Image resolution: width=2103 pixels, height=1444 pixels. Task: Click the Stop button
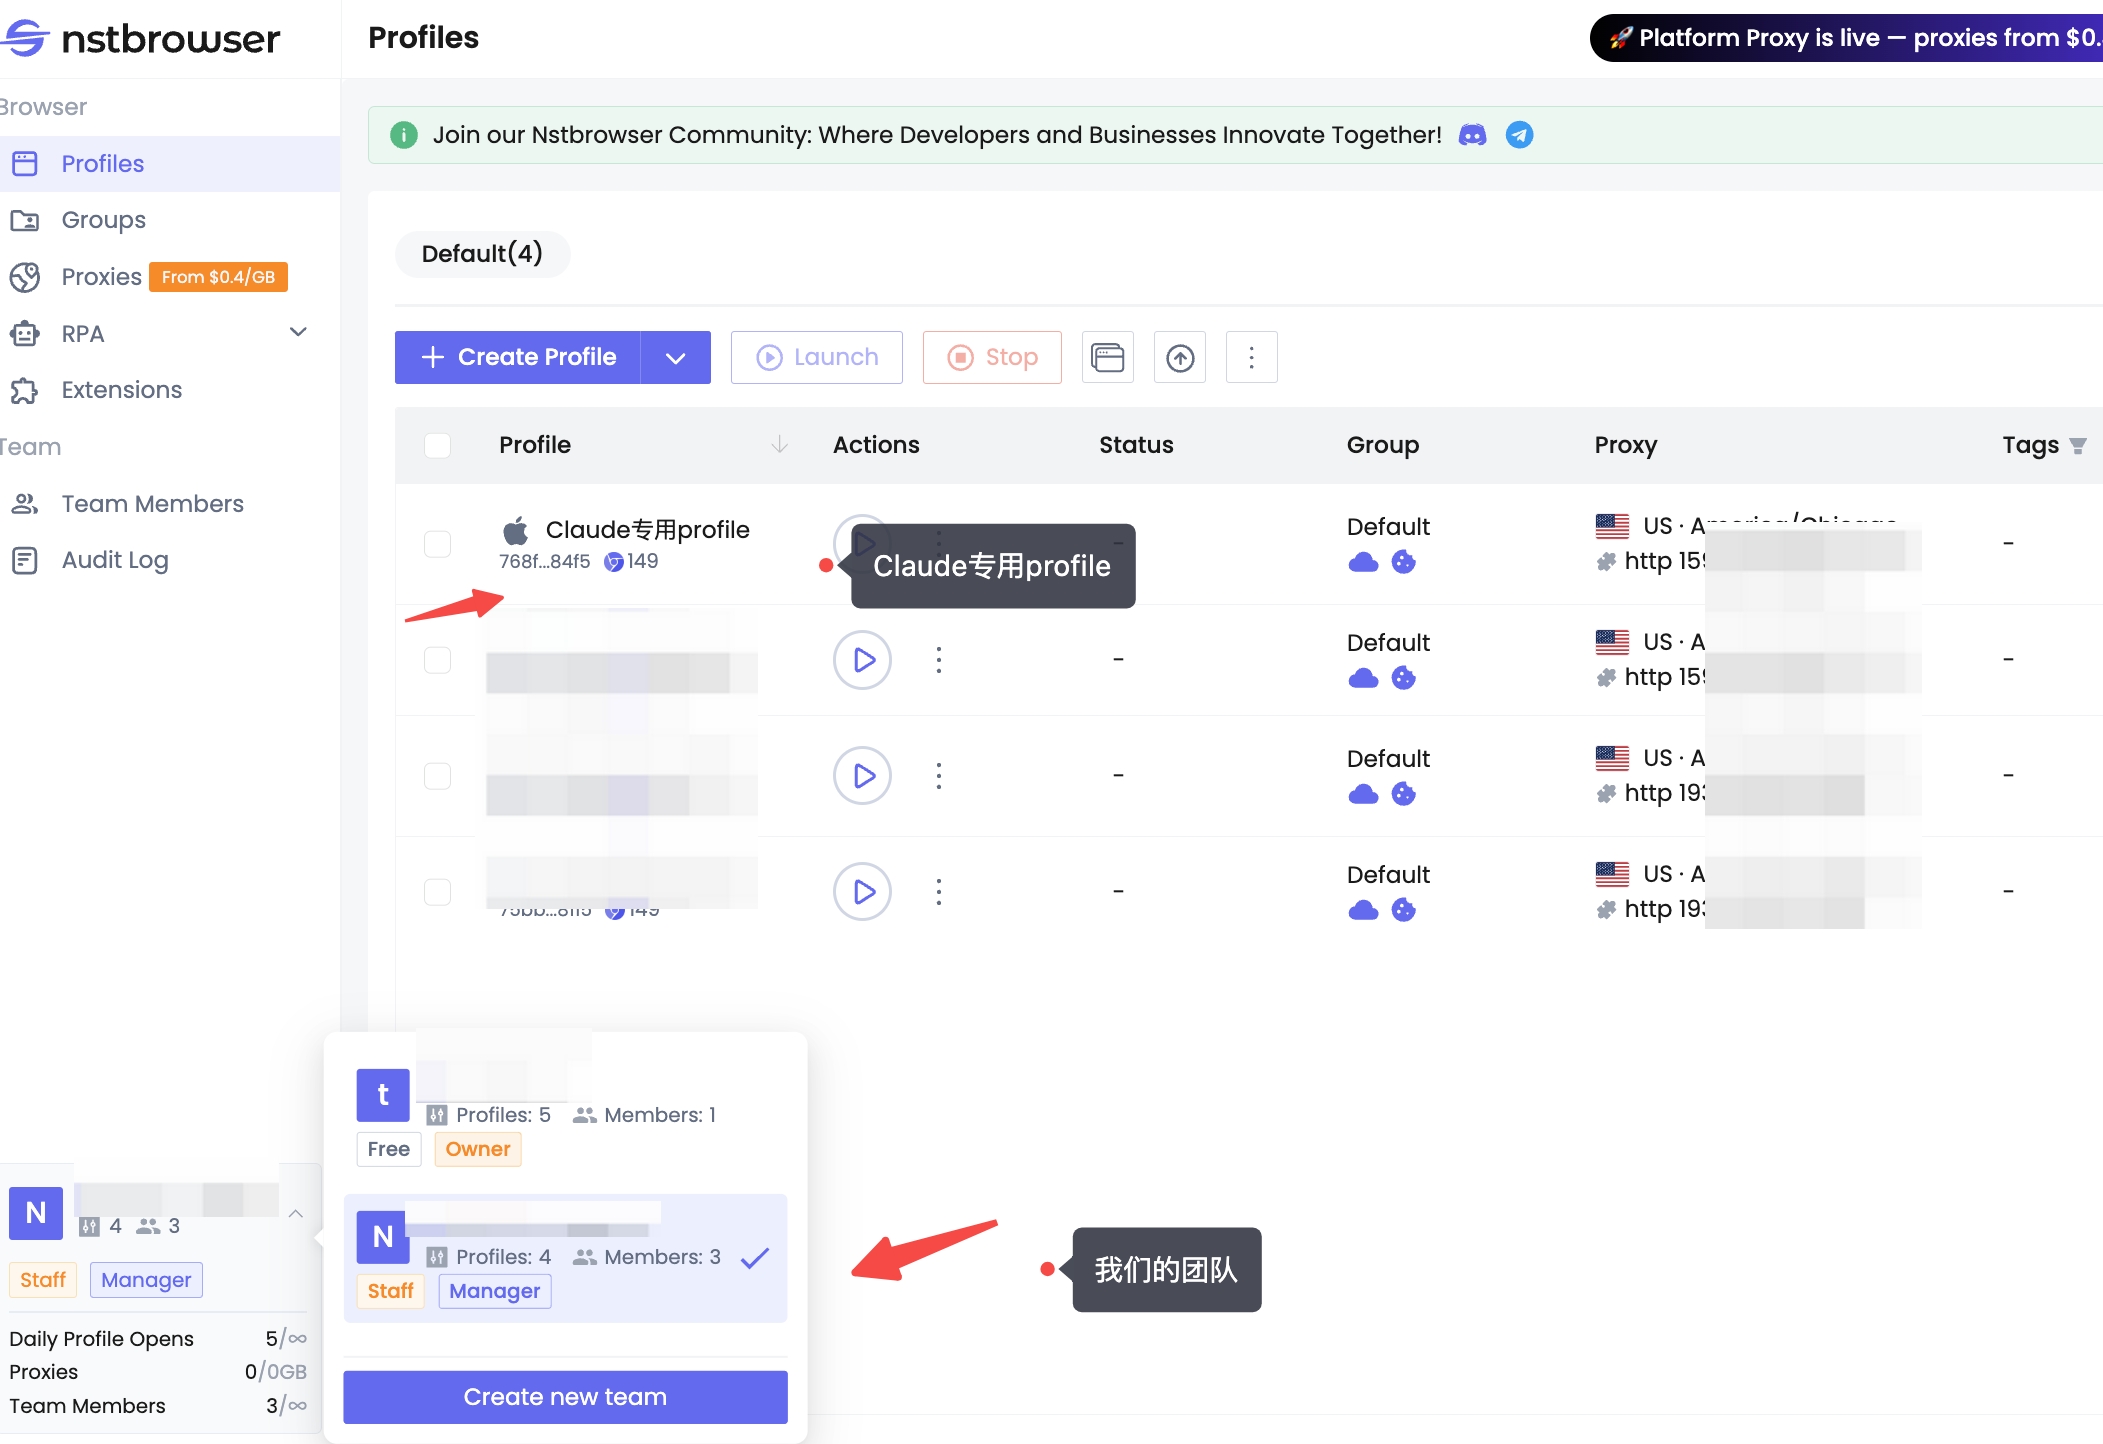[x=992, y=357]
